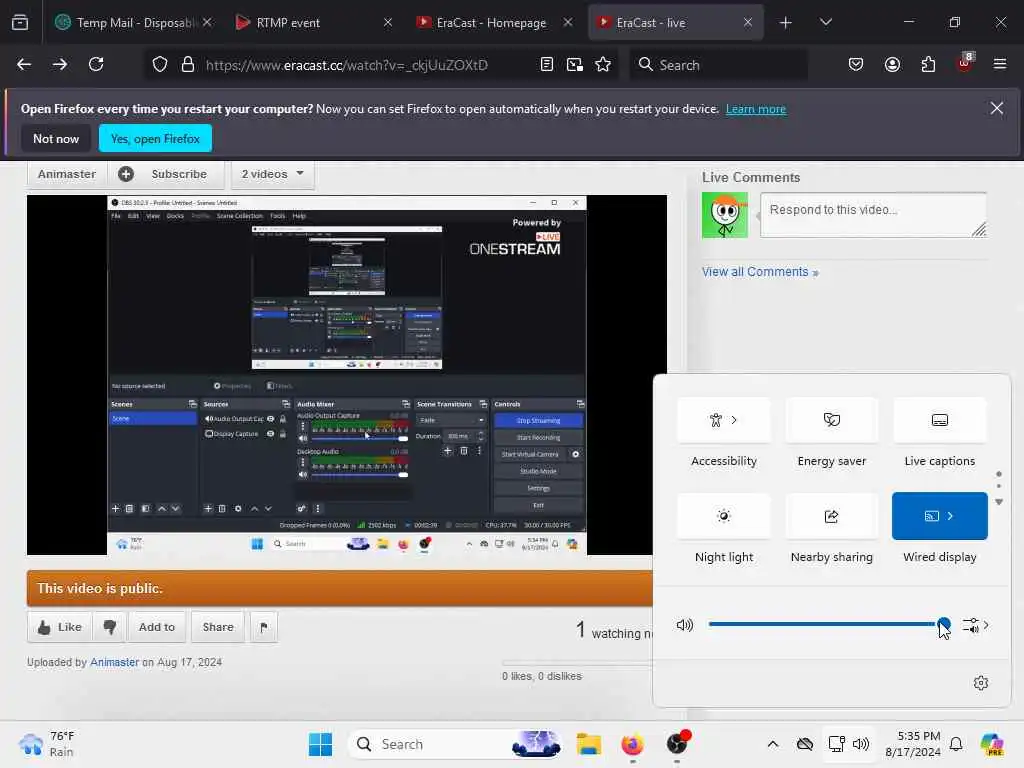Image resolution: width=1024 pixels, height=768 pixels.
Task: Dislike the video with thumbs-down
Action: (x=110, y=627)
